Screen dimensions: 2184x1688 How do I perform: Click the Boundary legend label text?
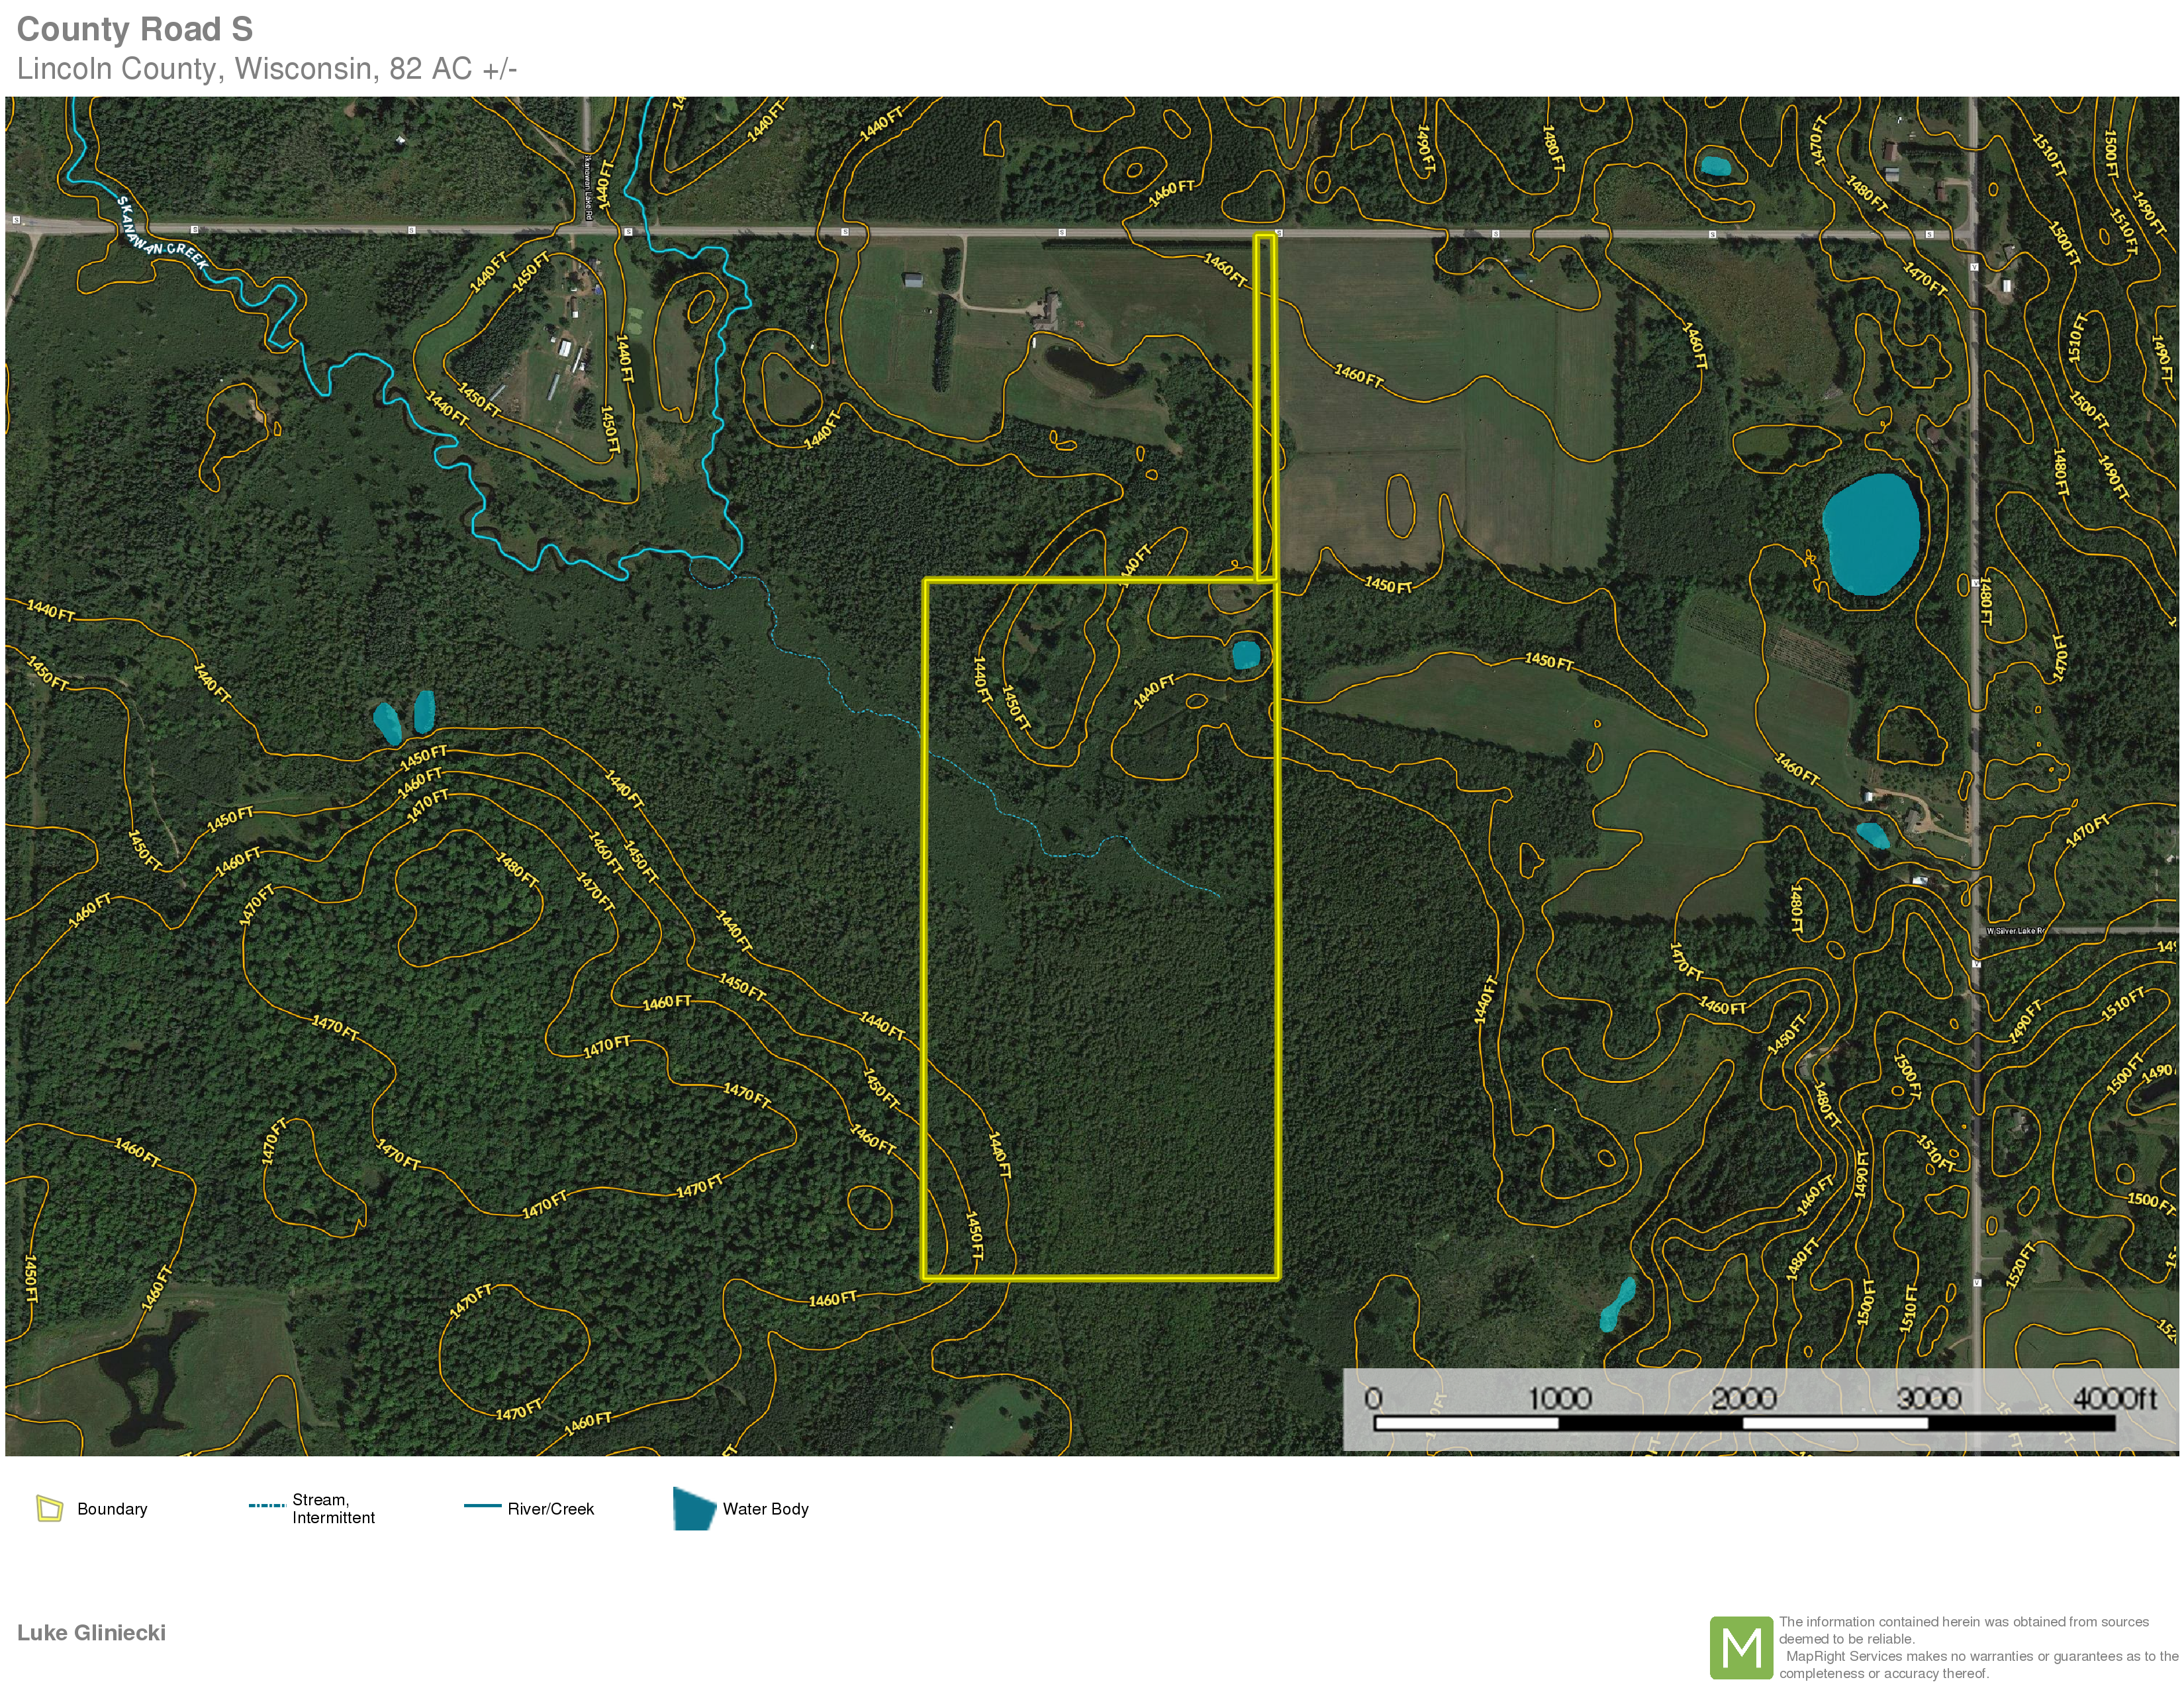click(x=112, y=1509)
